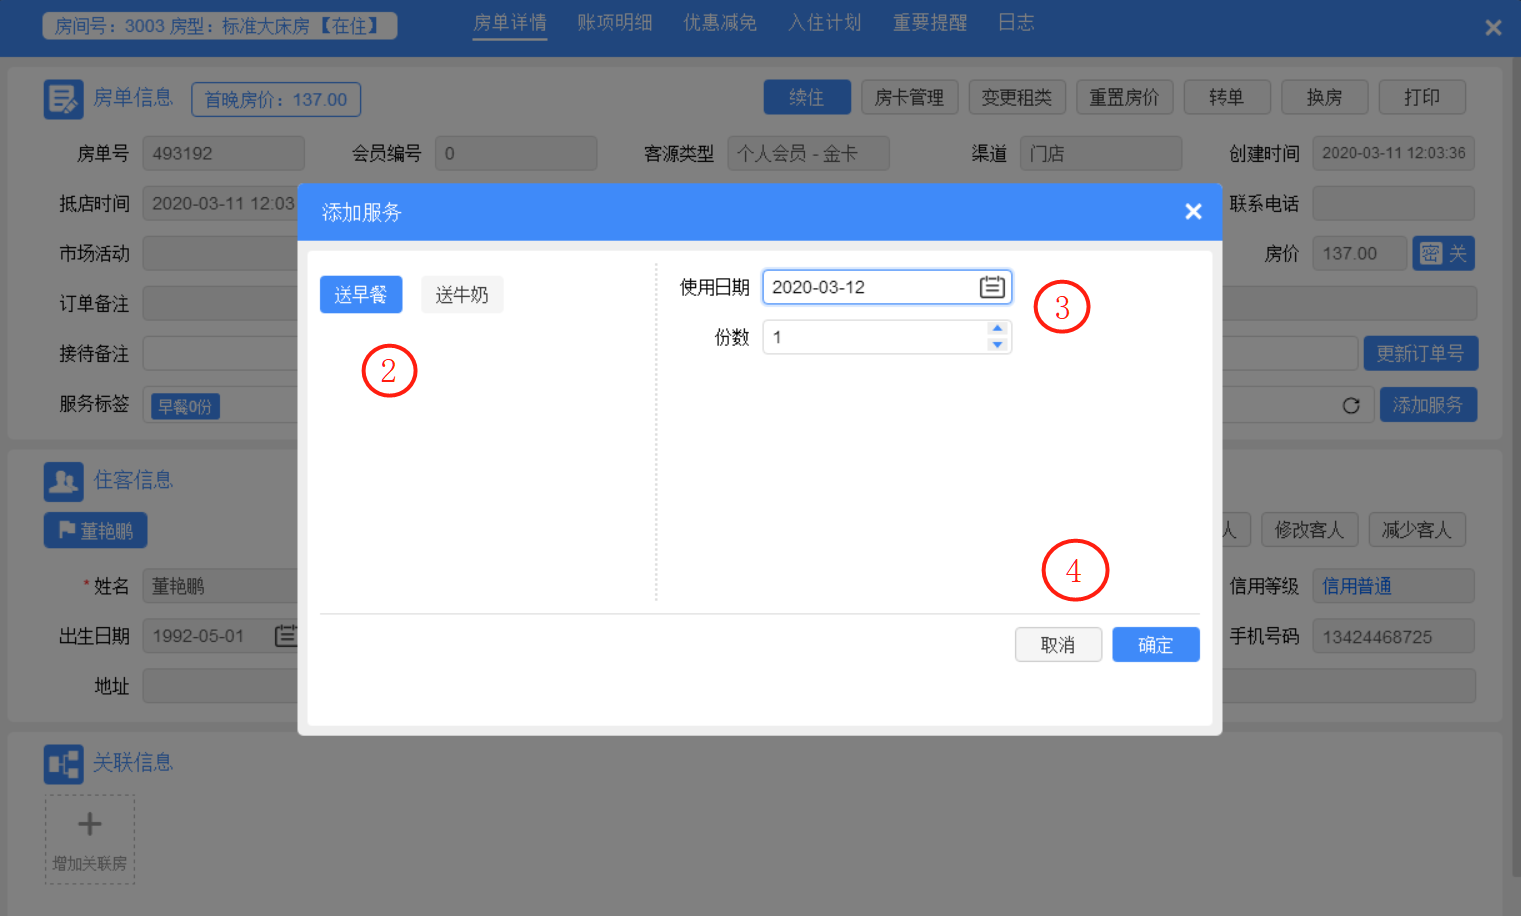Click the 住客信息 people icon
Screen dimensions: 1521x916
click(64, 481)
